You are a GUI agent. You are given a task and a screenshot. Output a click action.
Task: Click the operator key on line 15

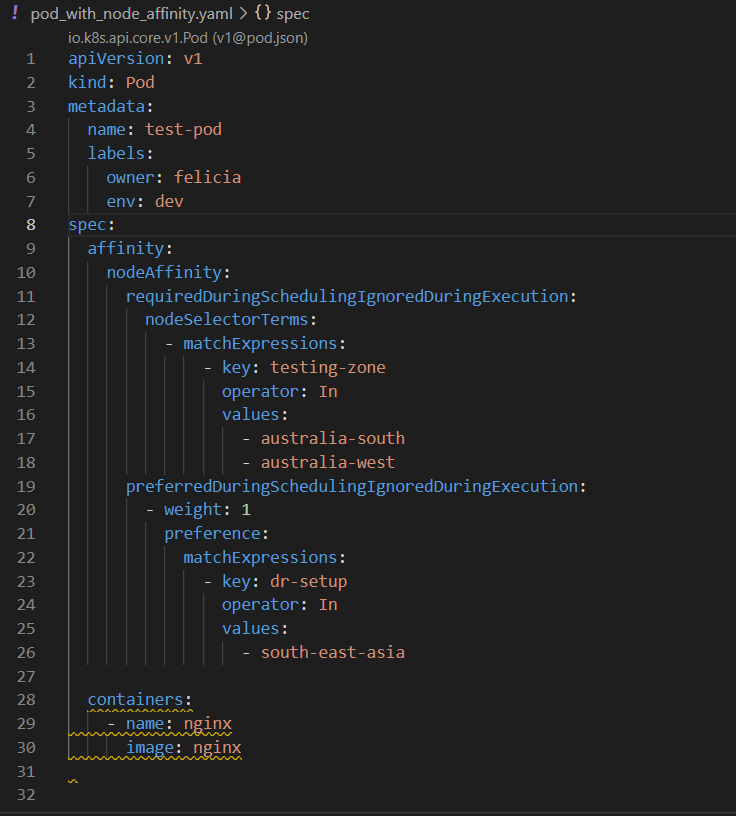pyautogui.click(x=261, y=391)
